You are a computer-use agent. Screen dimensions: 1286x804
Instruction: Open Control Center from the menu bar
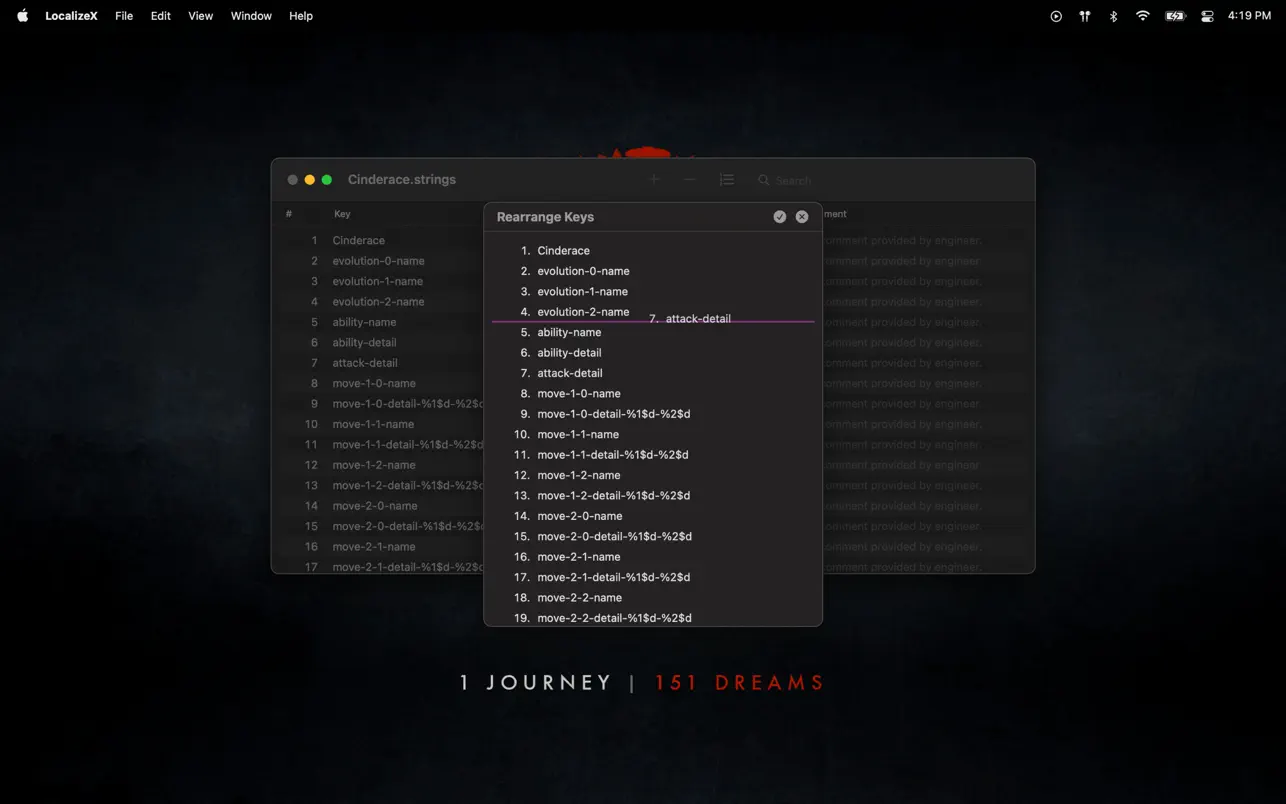click(x=1207, y=15)
